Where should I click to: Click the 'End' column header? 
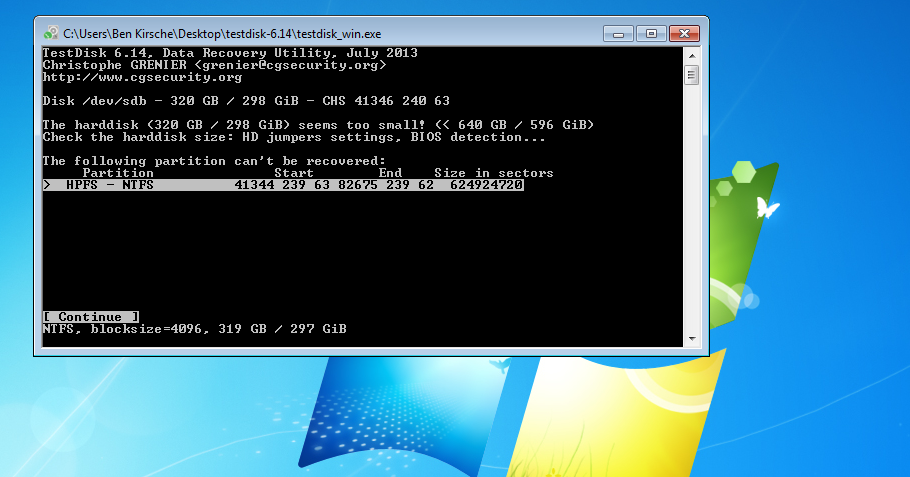[x=390, y=173]
